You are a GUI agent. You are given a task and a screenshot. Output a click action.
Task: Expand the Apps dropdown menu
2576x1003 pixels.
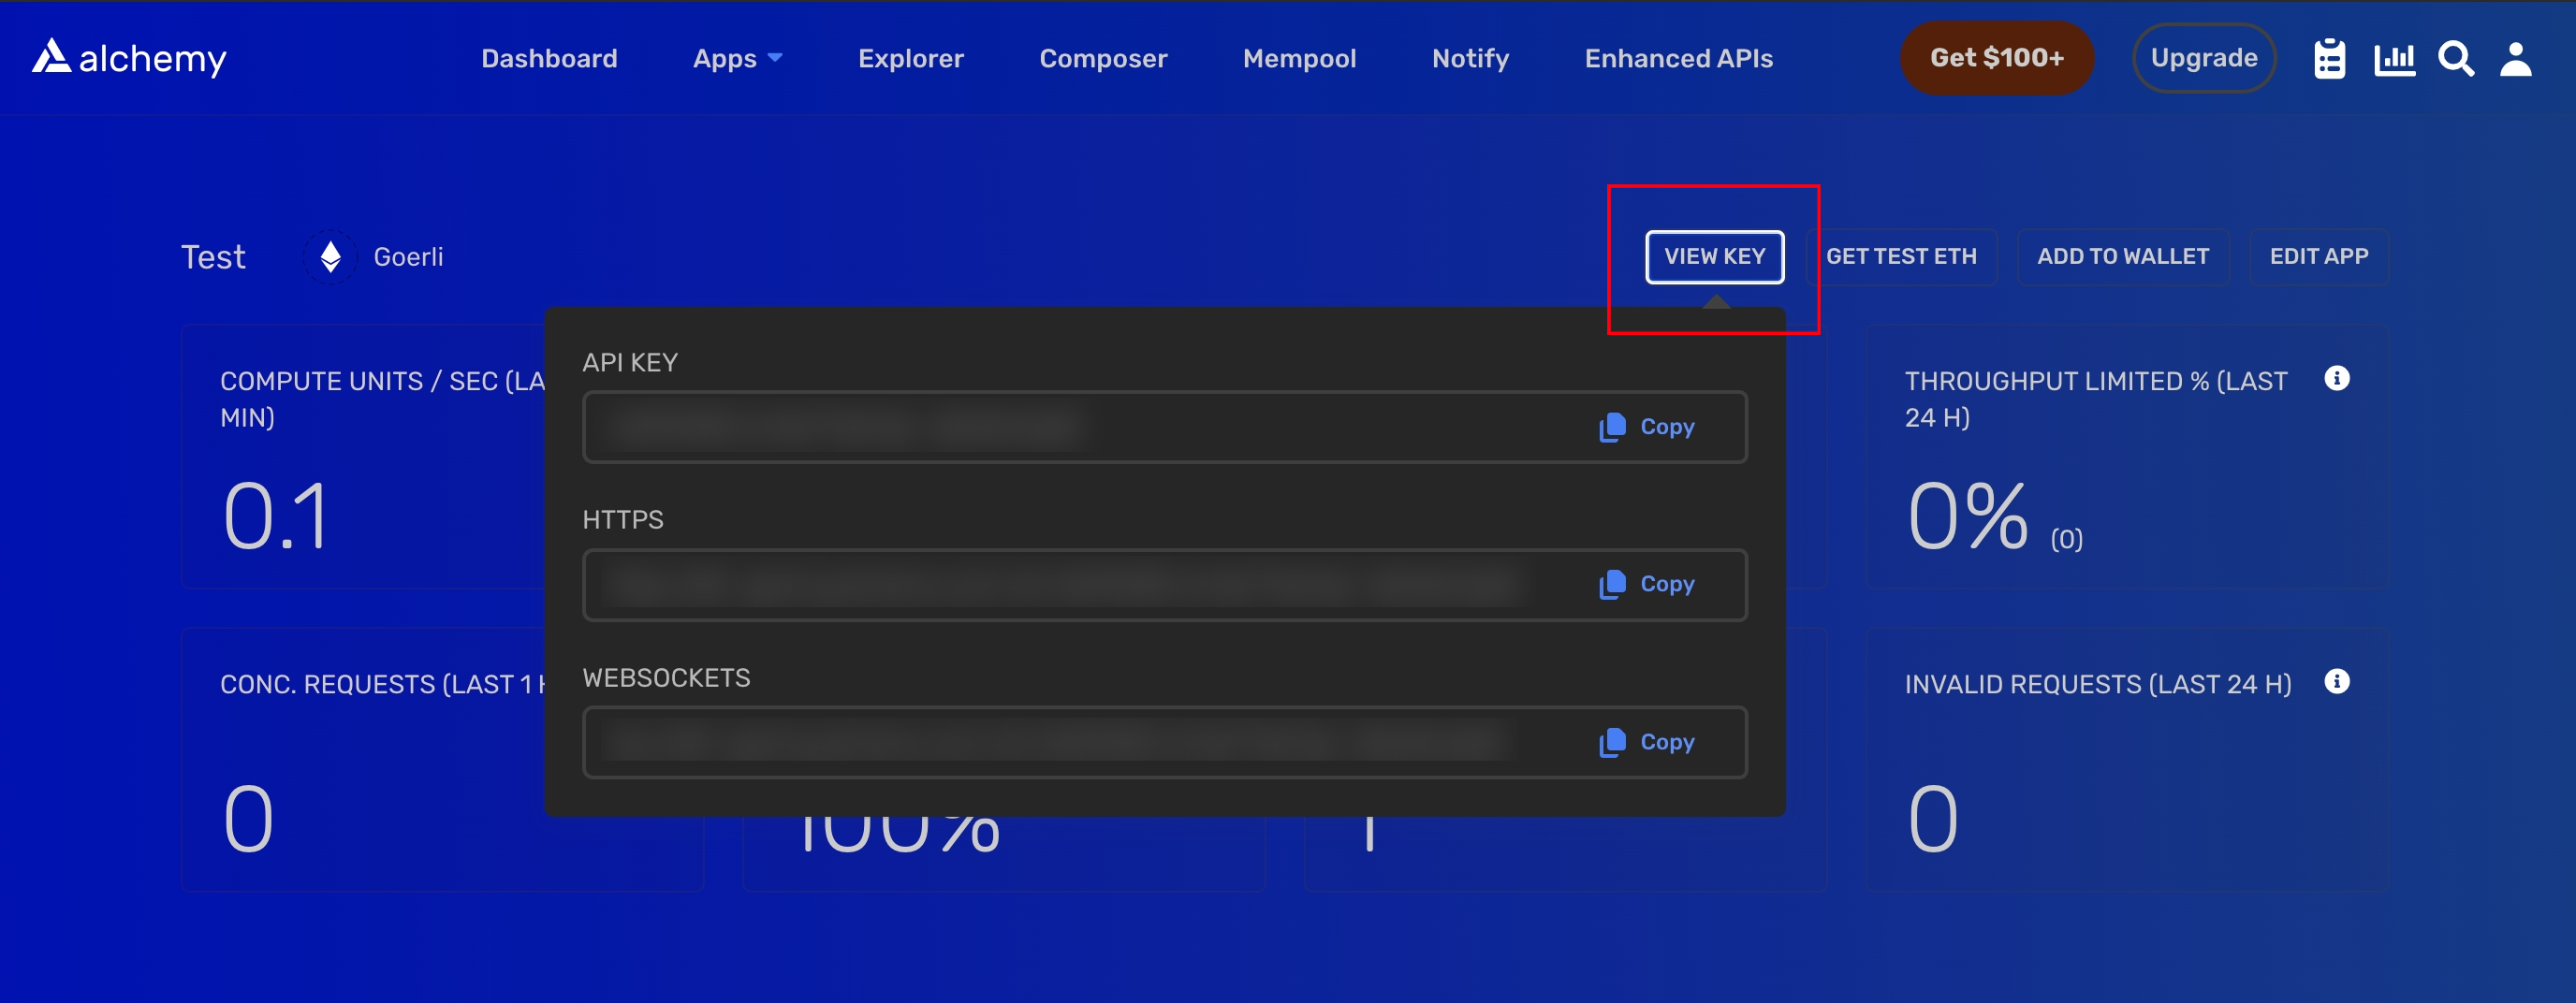(x=738, y=58)
